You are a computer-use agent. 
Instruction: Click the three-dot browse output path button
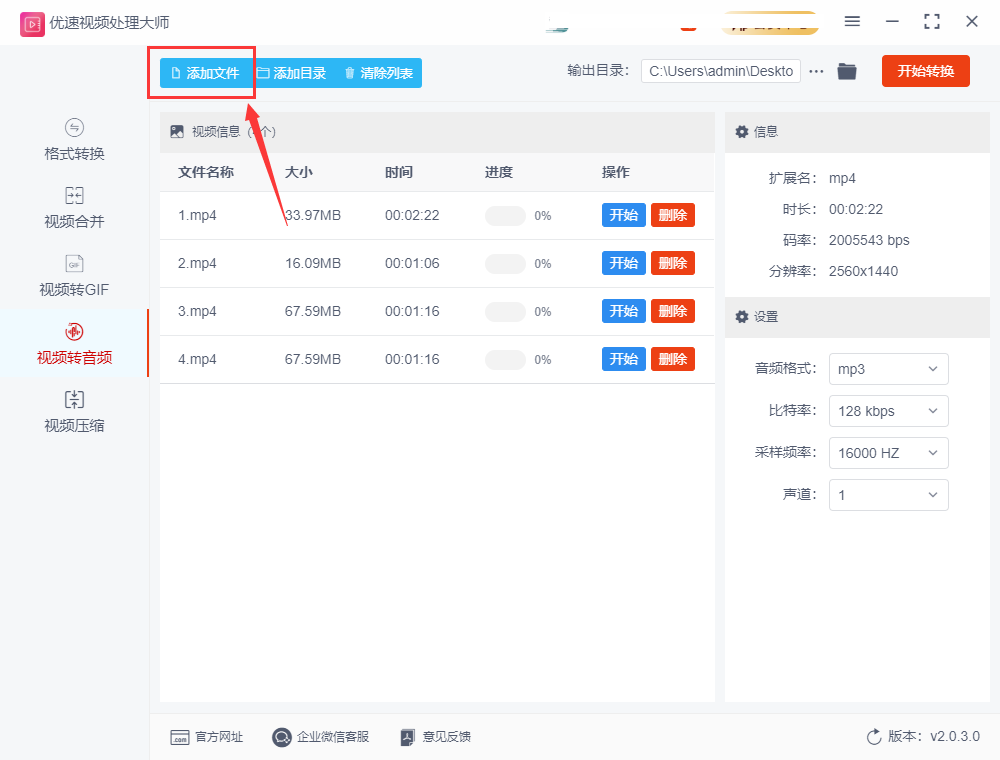pyautogui.click(x=816, y=71)
